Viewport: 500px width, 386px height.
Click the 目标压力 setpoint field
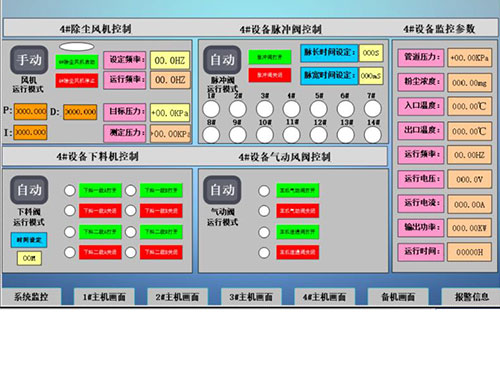(170, 113)
